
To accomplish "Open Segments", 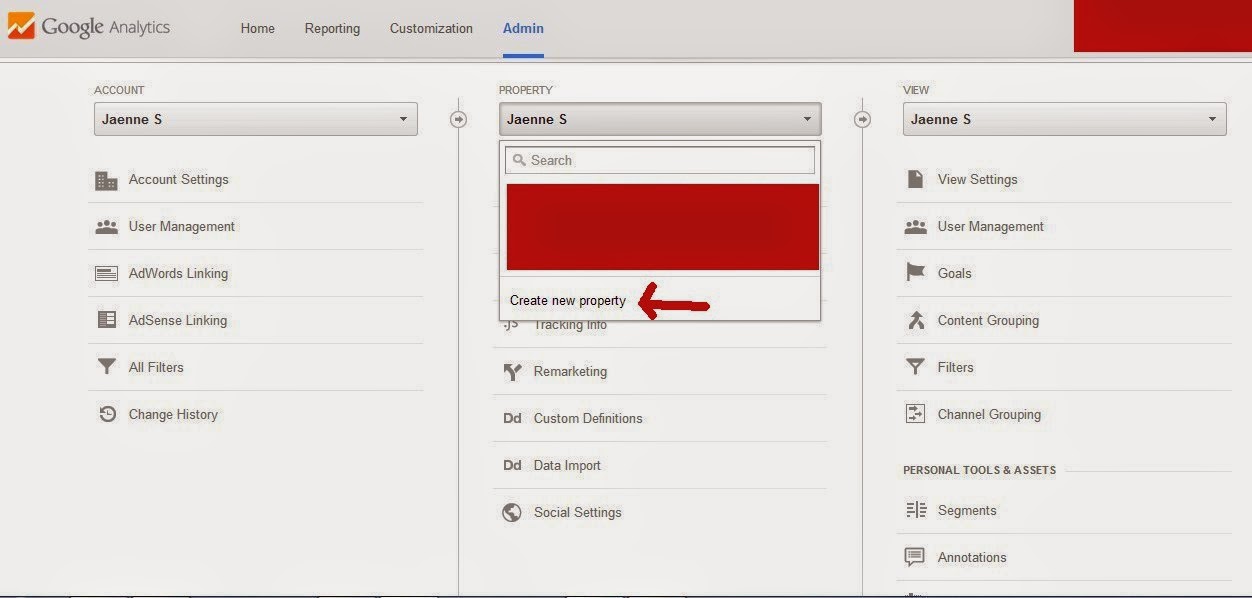I will [x=967, y=510].
